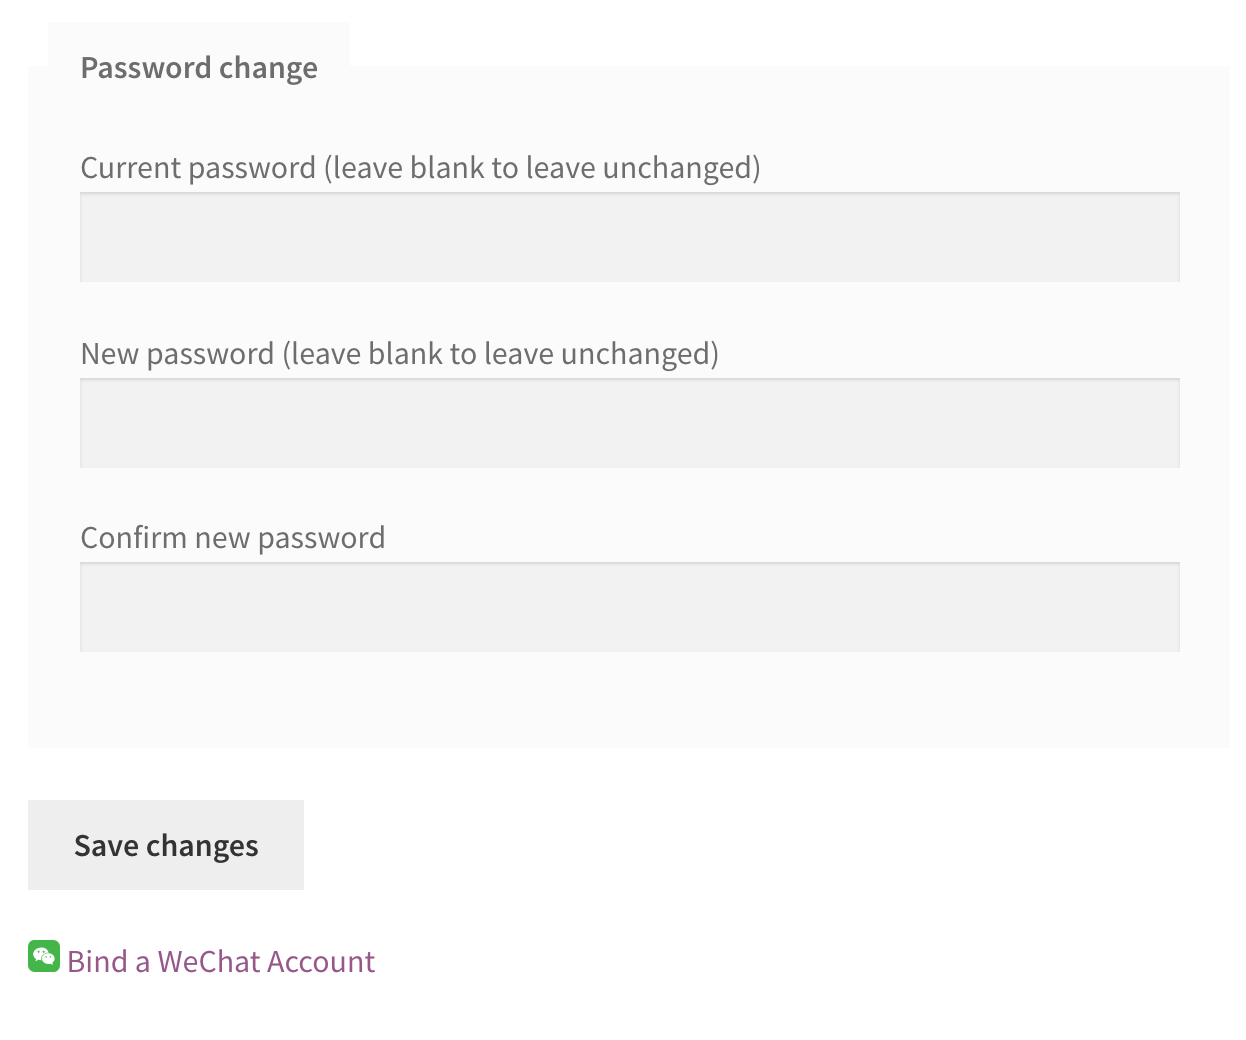Screen dimensions: 1246x1040
Task: Click the New password label text
Action: pyautogui.click(x=177, y=354)
